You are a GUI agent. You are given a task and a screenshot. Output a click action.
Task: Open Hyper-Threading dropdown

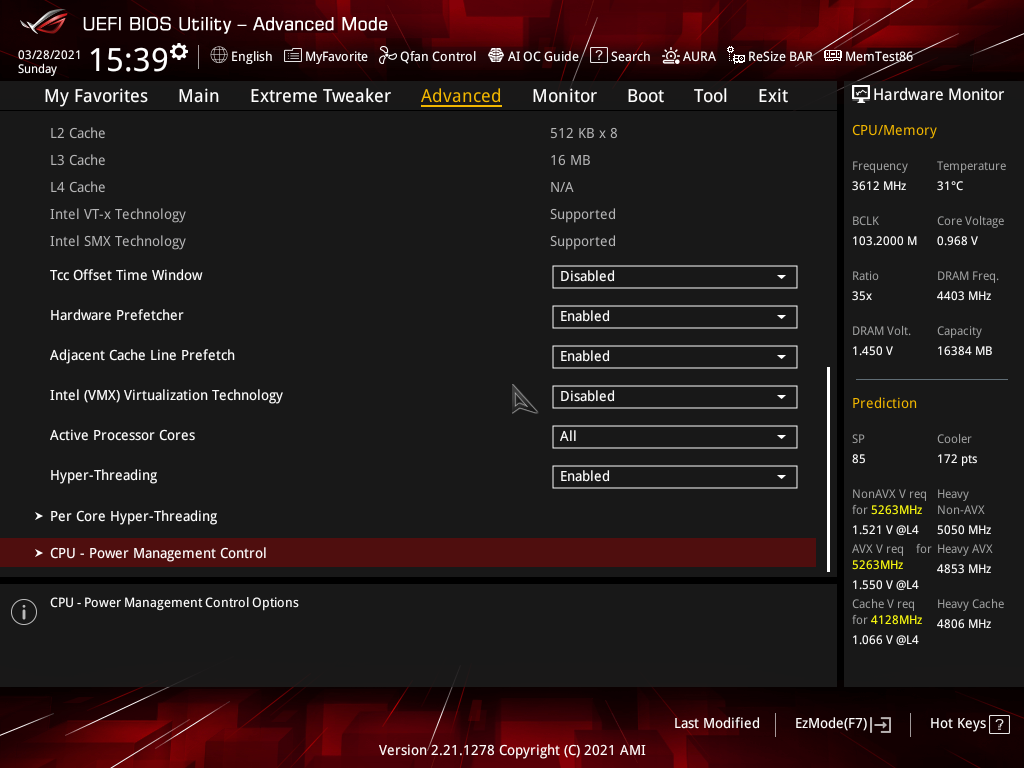point(675,477)
